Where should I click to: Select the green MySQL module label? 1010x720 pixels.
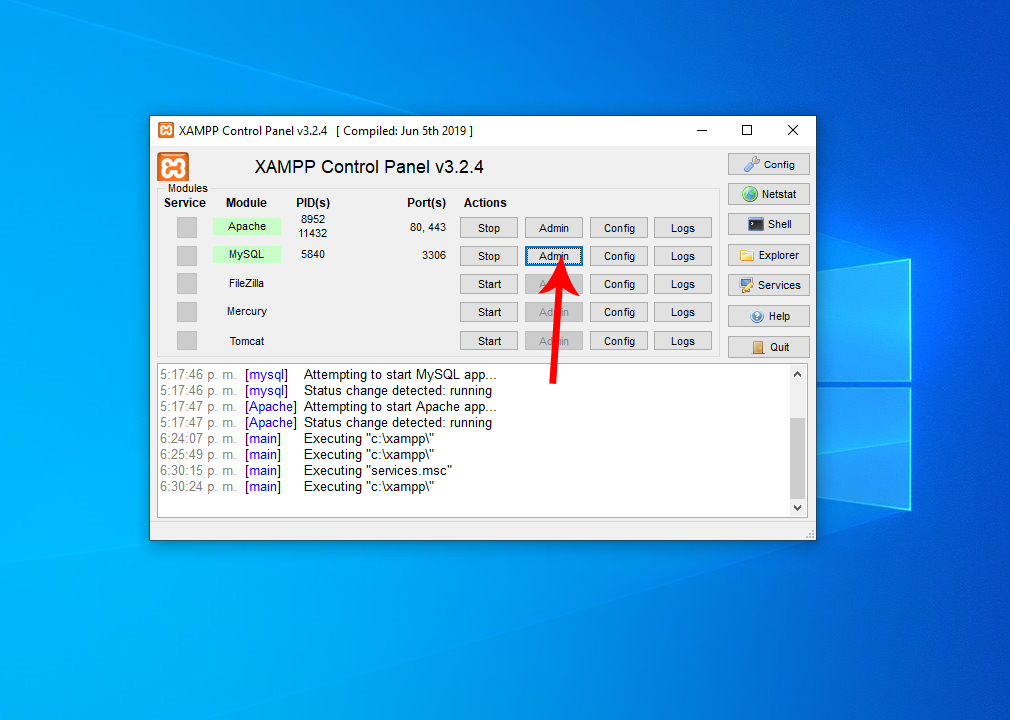pos(247,254)
